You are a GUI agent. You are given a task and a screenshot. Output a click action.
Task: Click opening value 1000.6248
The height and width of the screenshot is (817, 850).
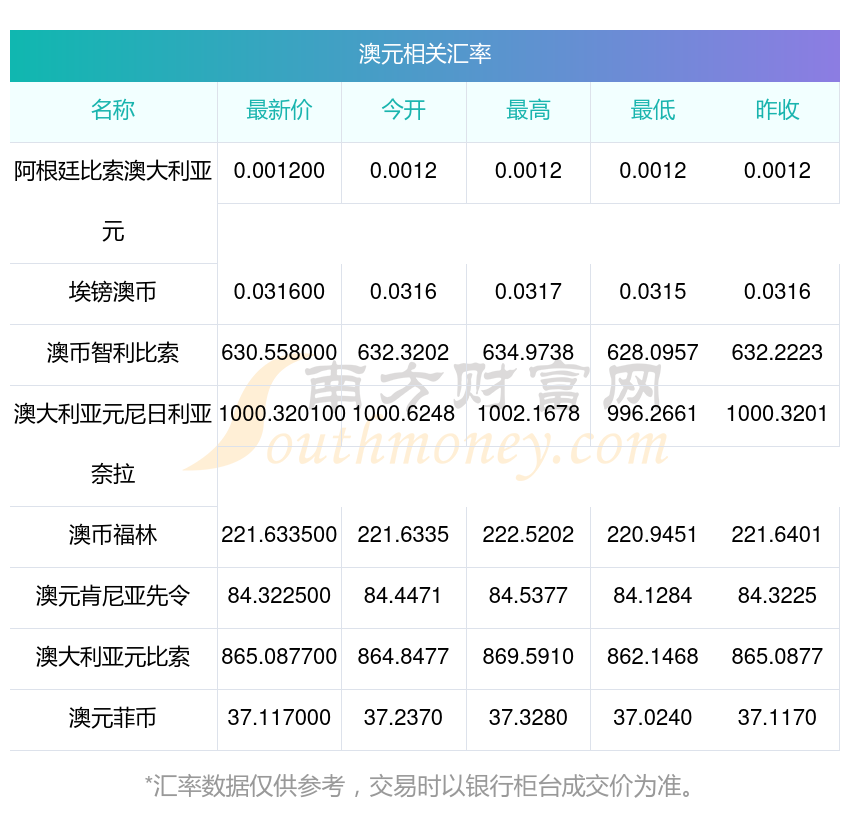tap(403, 414)
